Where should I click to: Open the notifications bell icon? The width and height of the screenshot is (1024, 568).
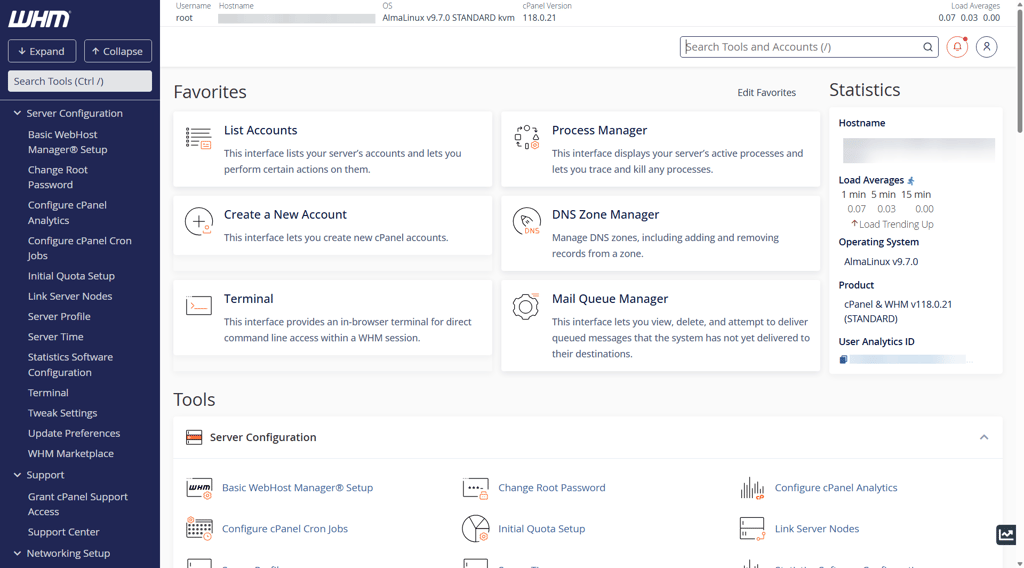point(957,47)
